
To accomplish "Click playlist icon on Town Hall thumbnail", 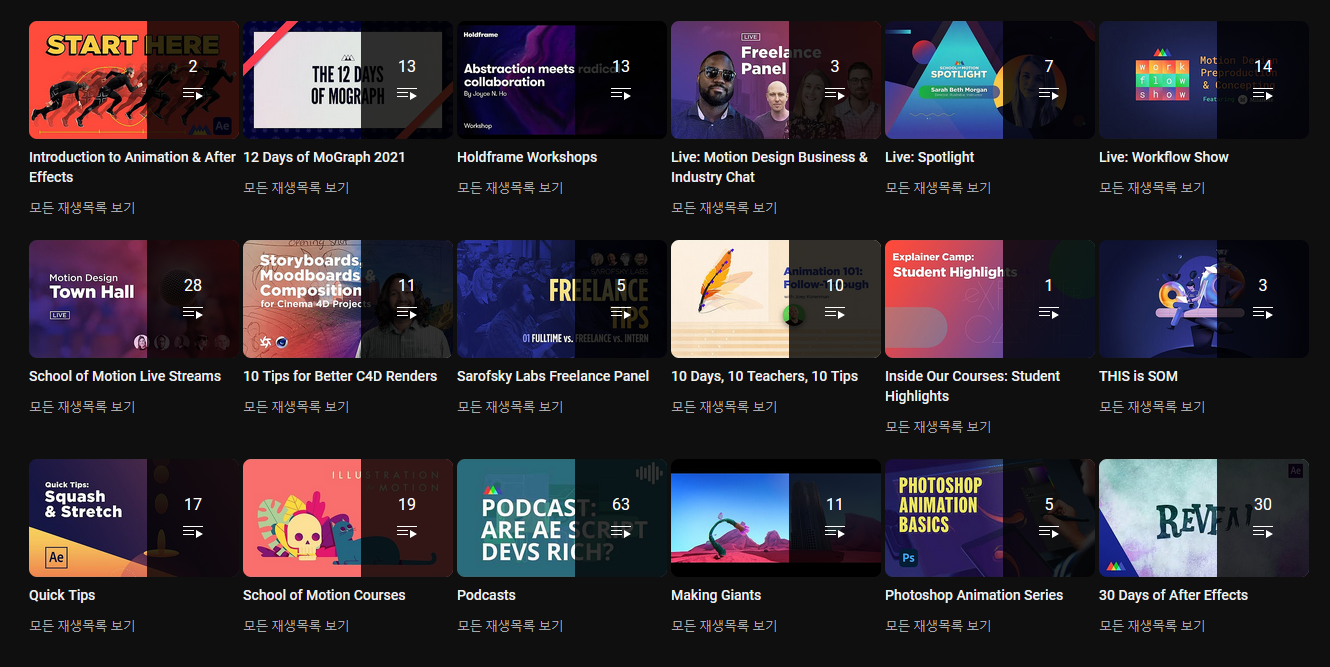I will [x=193, y=313].
